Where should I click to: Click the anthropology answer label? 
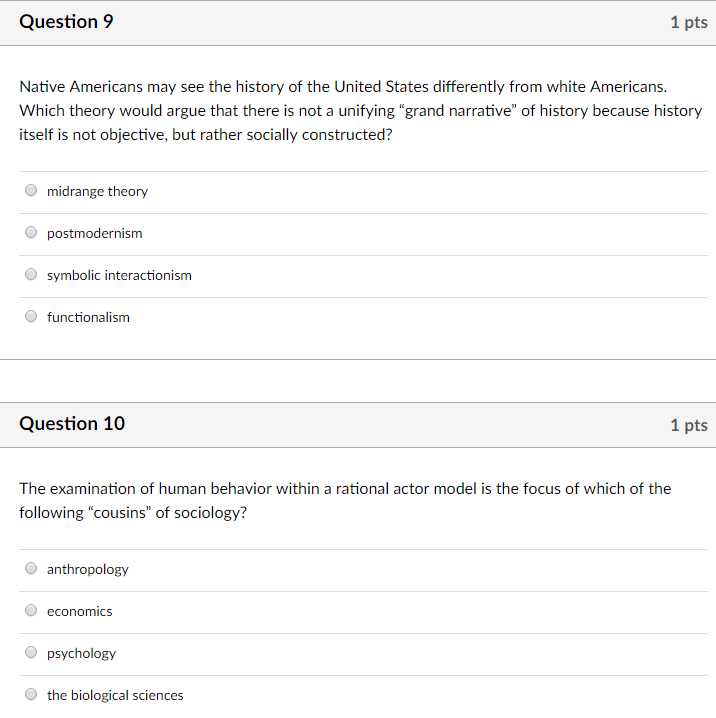tap(87, 570)
